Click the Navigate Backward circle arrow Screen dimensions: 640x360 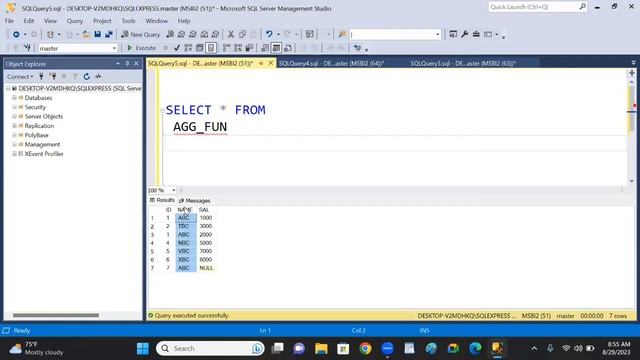click(16, 35)
